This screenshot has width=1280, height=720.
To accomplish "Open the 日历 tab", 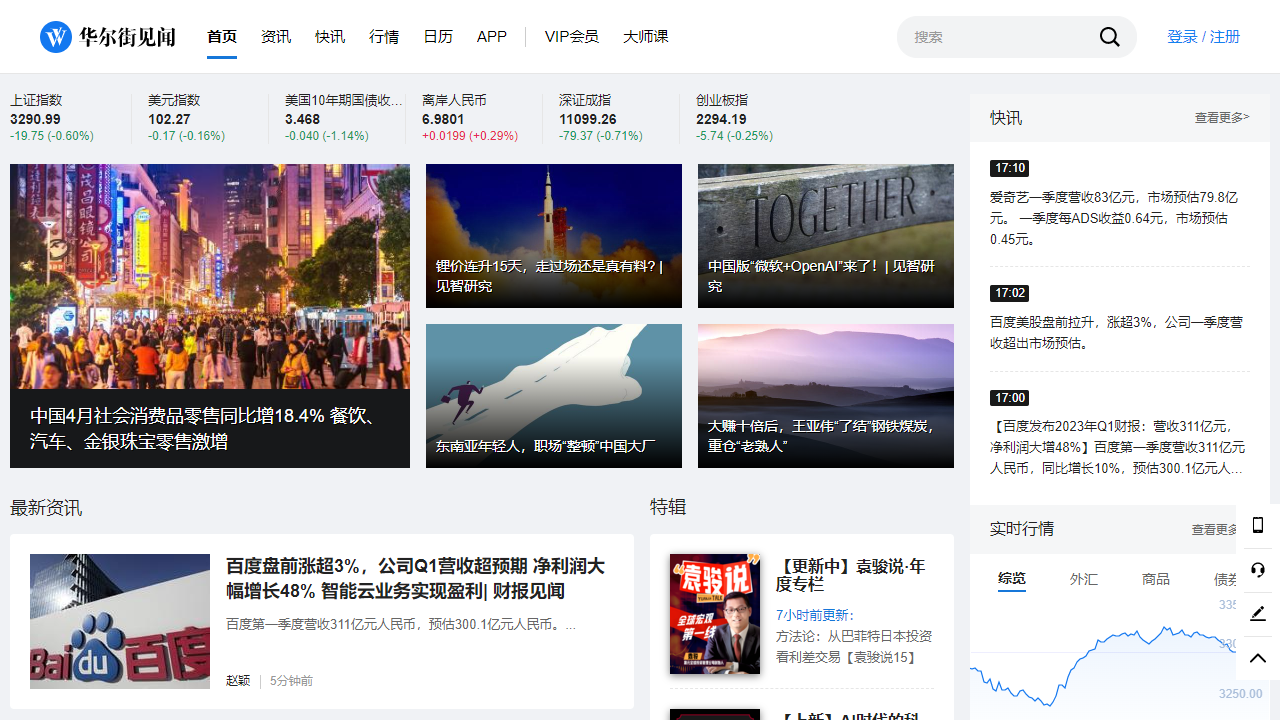I will (438, 36).
